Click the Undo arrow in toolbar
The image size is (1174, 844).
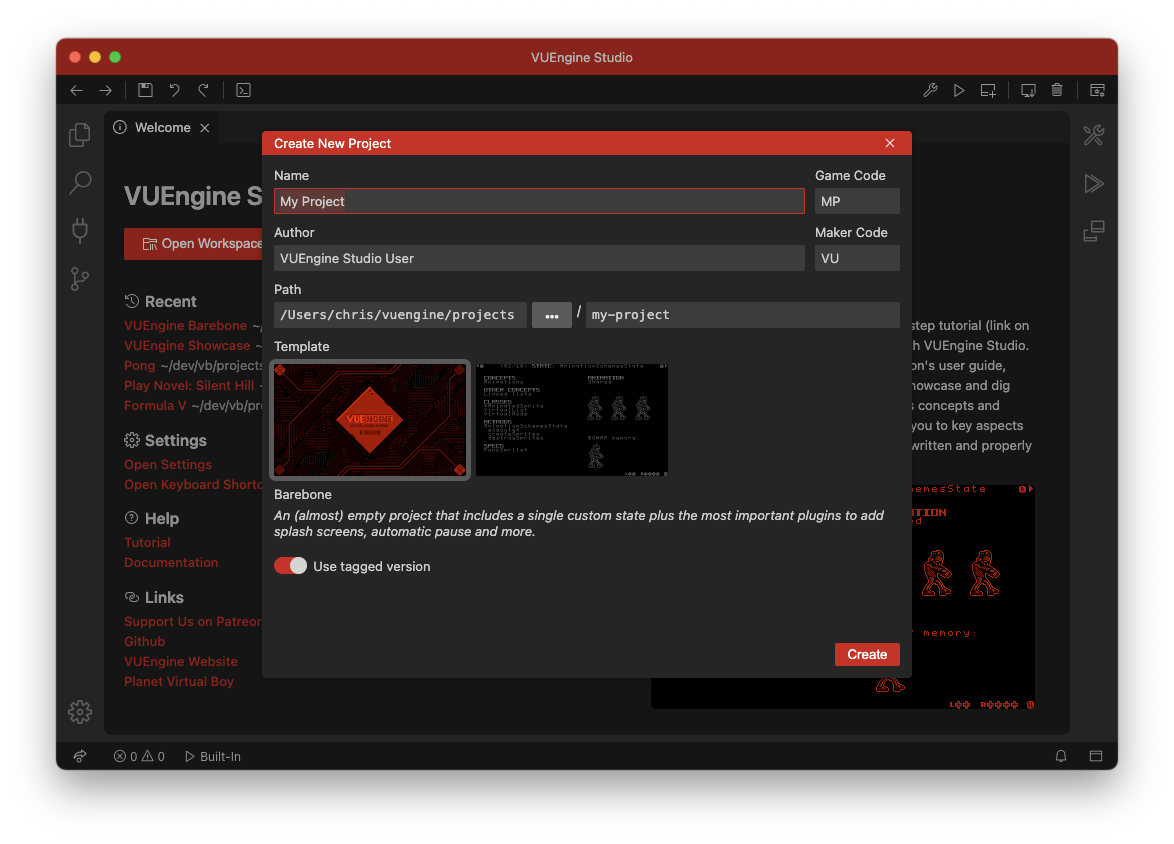tap(174, 90)
